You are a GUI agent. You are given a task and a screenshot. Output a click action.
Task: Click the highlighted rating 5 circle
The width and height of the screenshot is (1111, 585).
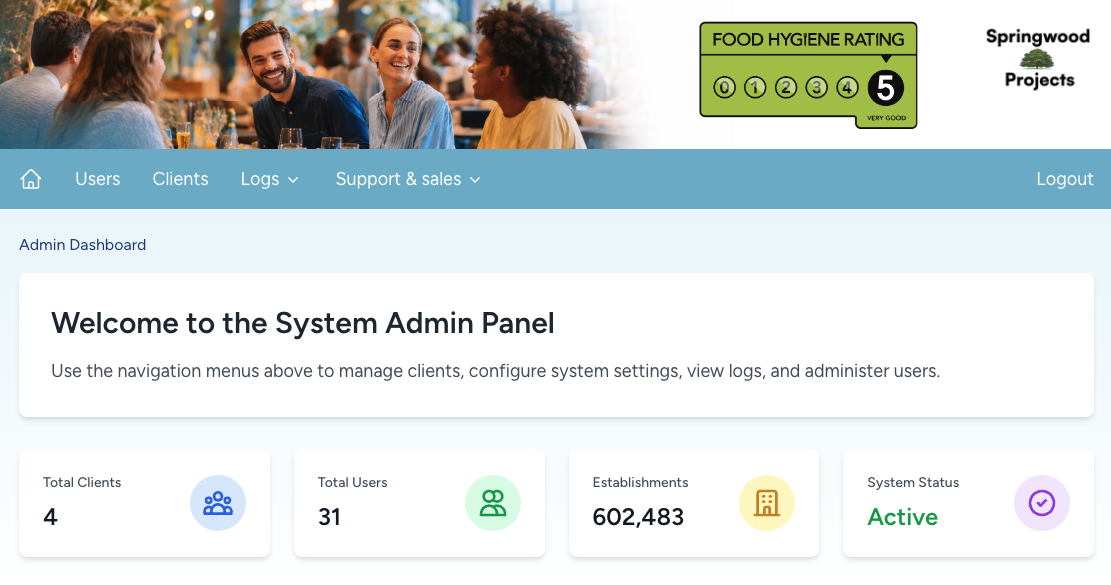click(x=885, y=88)
